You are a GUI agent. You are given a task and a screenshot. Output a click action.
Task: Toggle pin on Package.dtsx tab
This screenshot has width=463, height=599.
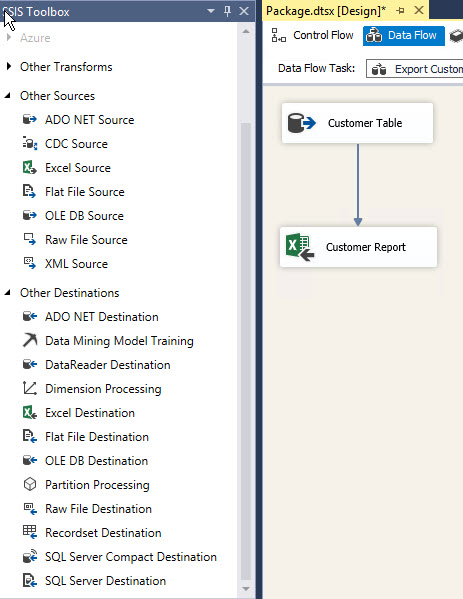tap(400, 11)
